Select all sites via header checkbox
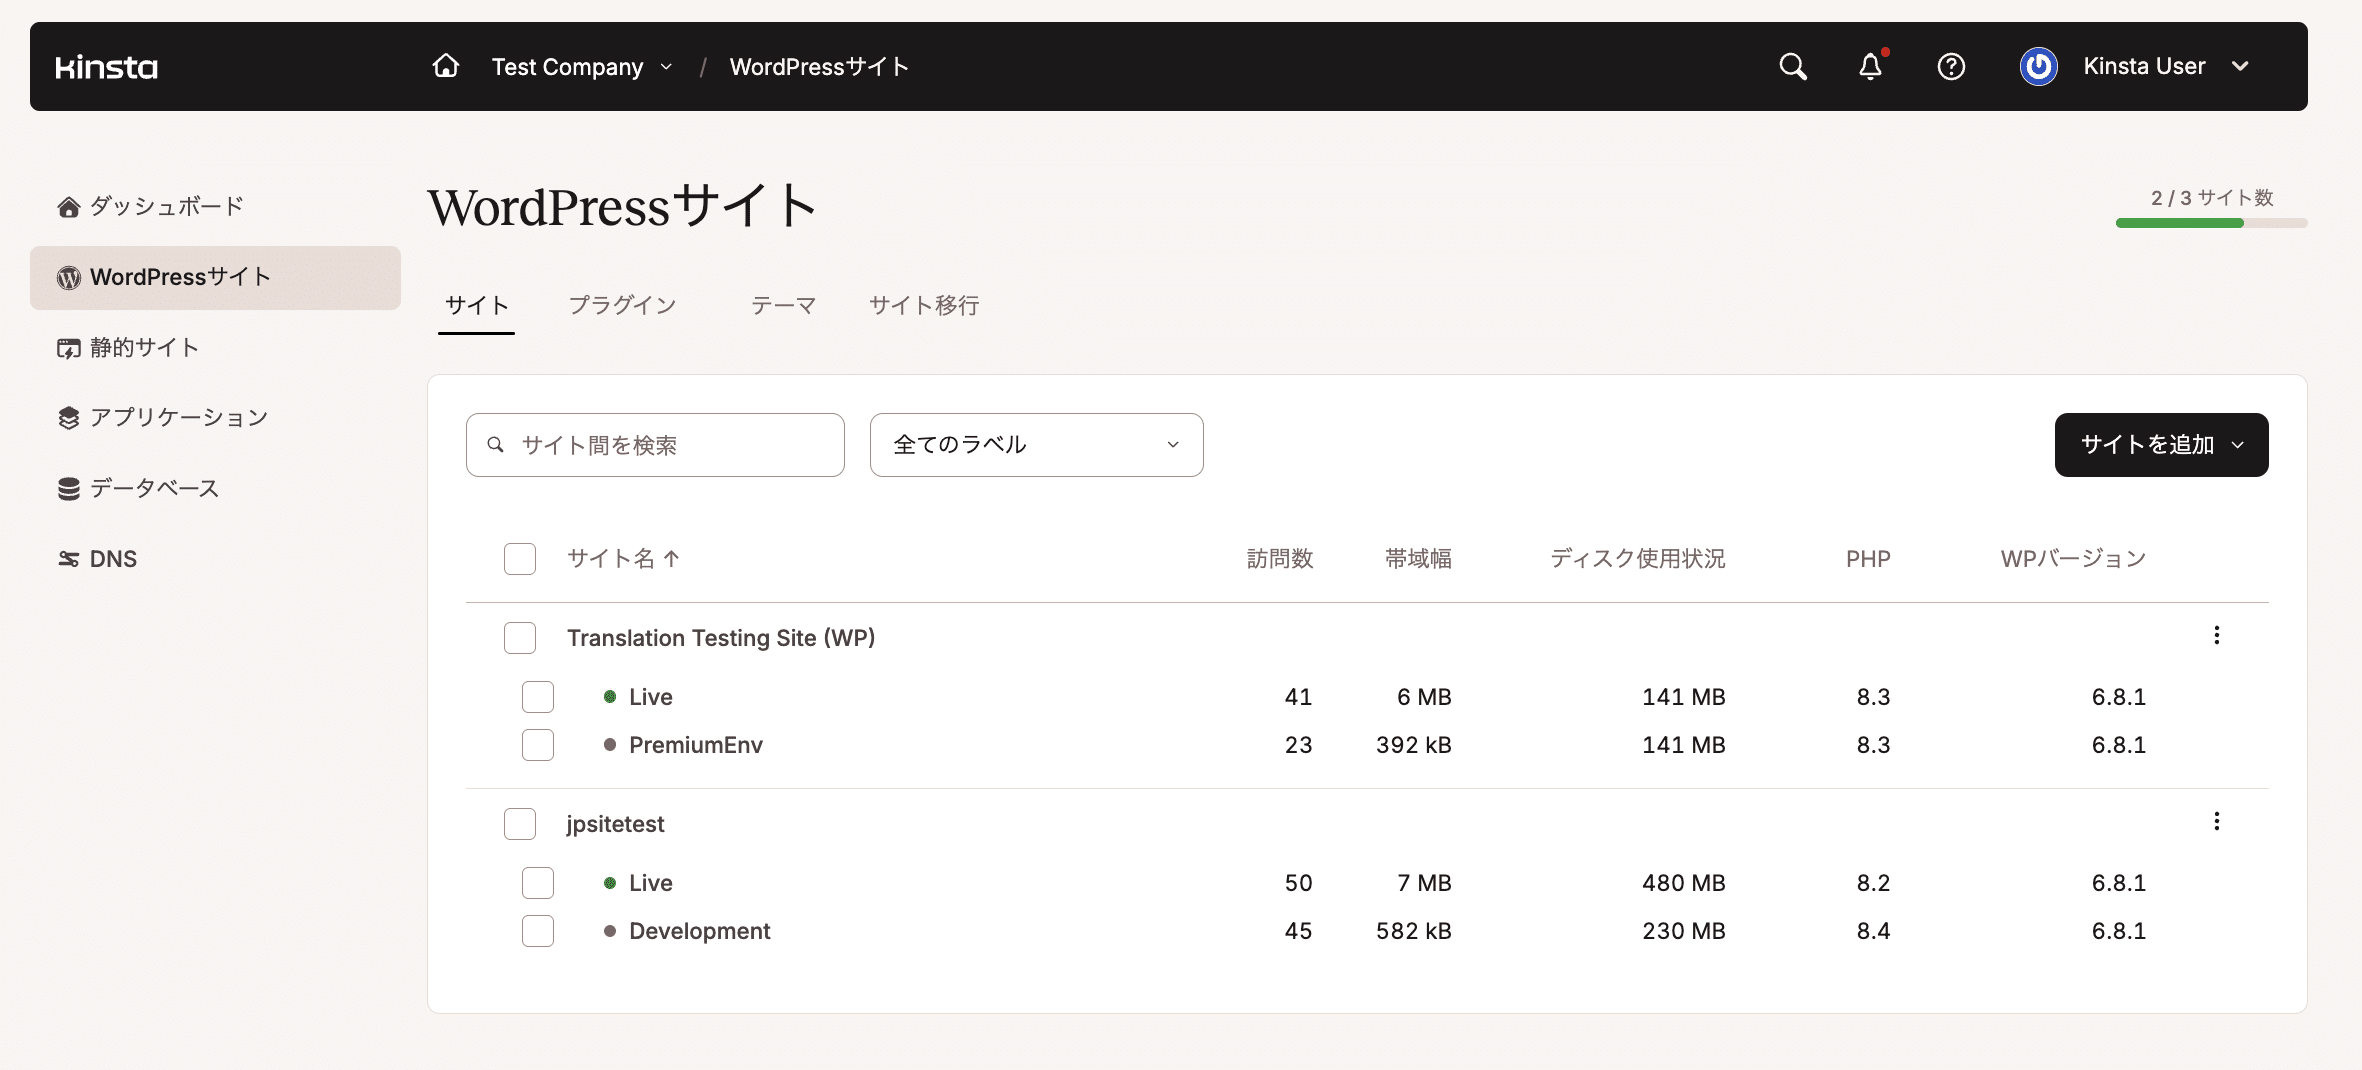Viewport: 2362px width, 1070px height. (x=520, y=558)
